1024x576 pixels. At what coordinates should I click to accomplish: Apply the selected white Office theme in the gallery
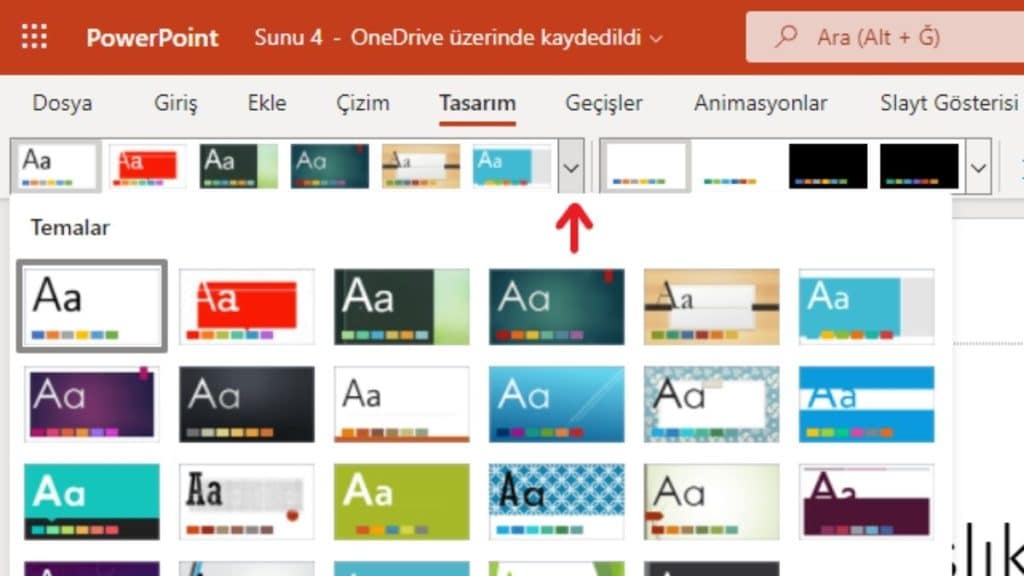(x=92, y=306)
